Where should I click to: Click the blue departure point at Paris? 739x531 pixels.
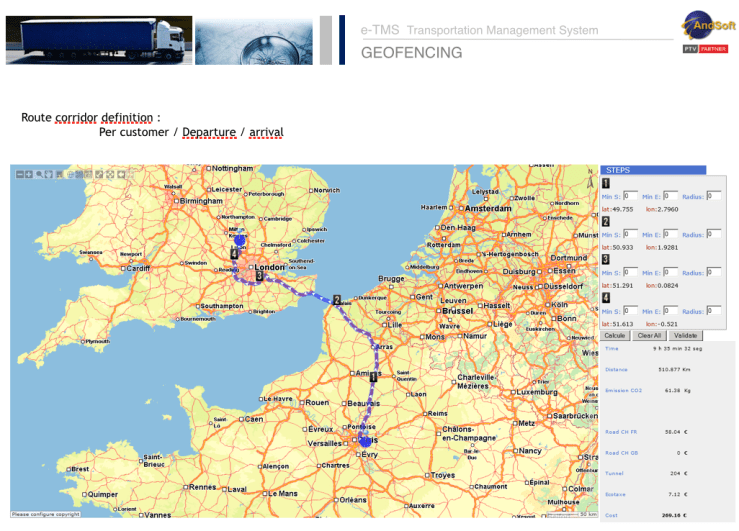366,441
